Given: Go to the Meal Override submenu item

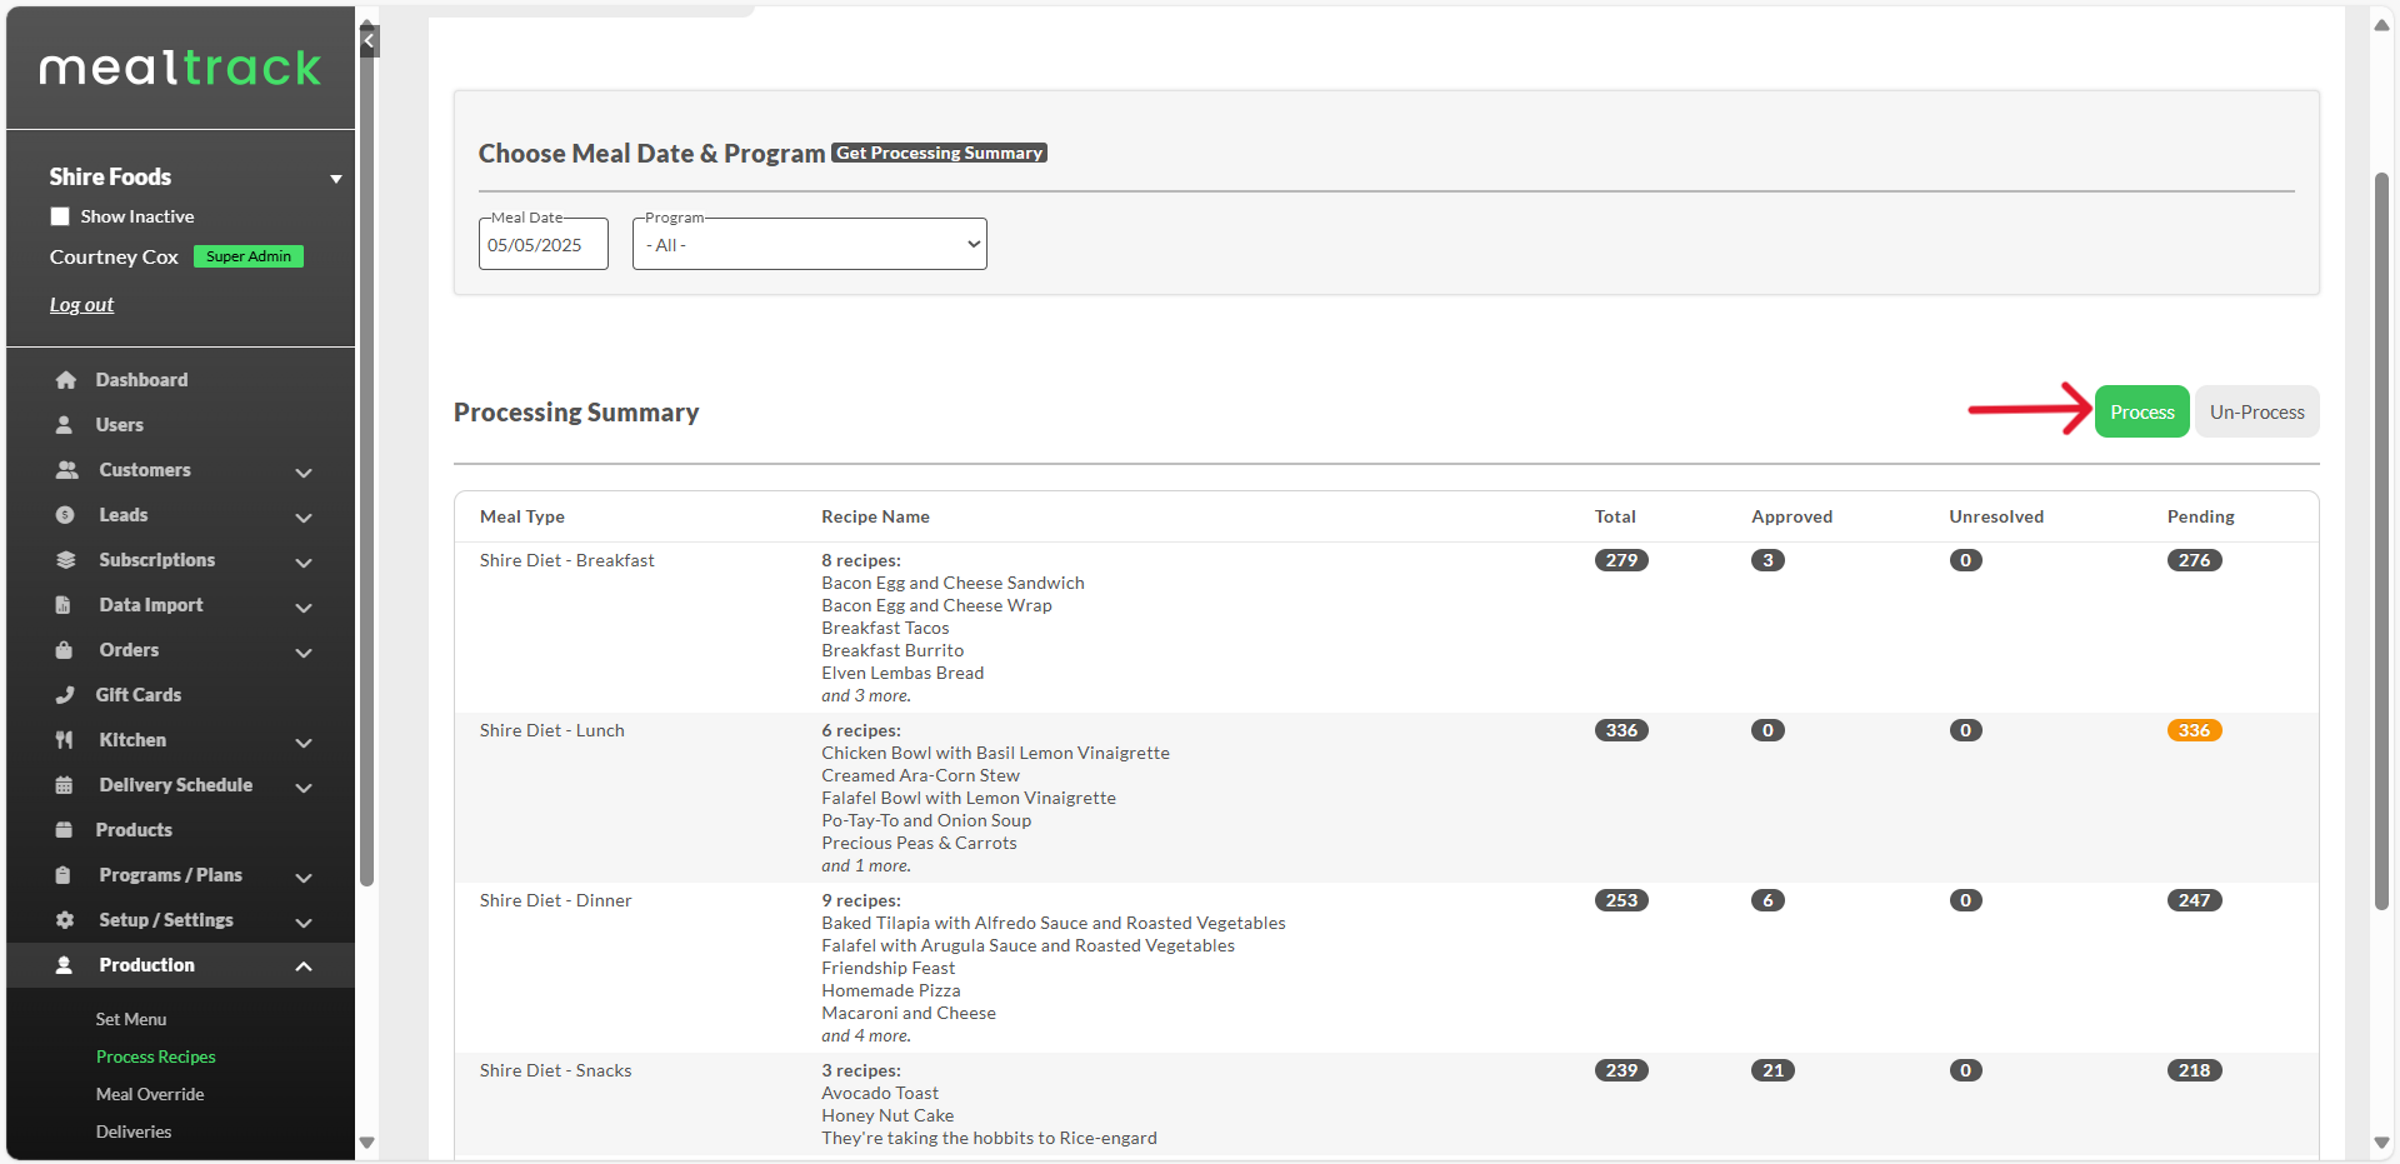Looking at the screenshot, I should tap(150, 1094).
